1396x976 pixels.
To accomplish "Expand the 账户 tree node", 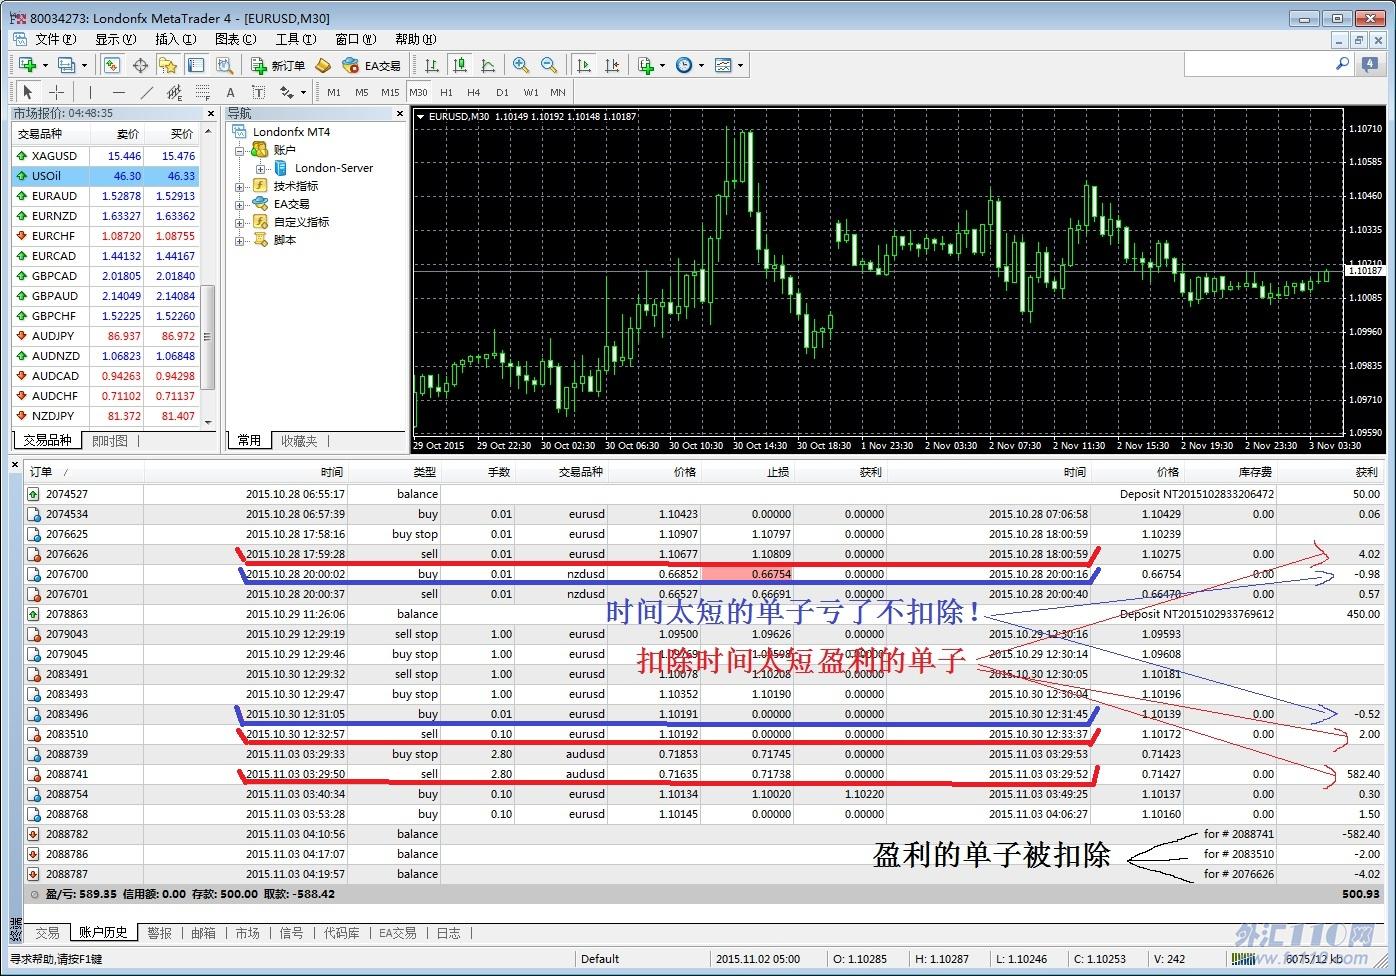I will point(240,151).
